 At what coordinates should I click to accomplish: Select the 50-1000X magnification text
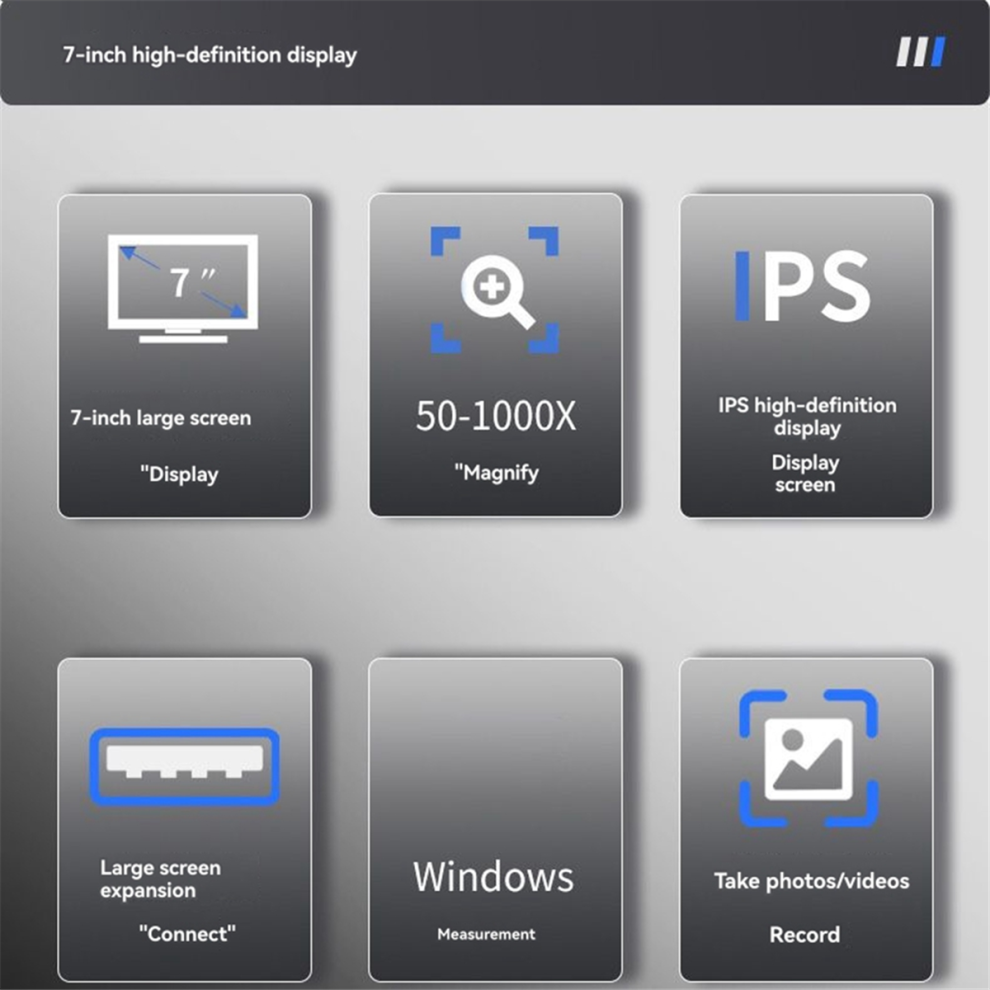496,416
